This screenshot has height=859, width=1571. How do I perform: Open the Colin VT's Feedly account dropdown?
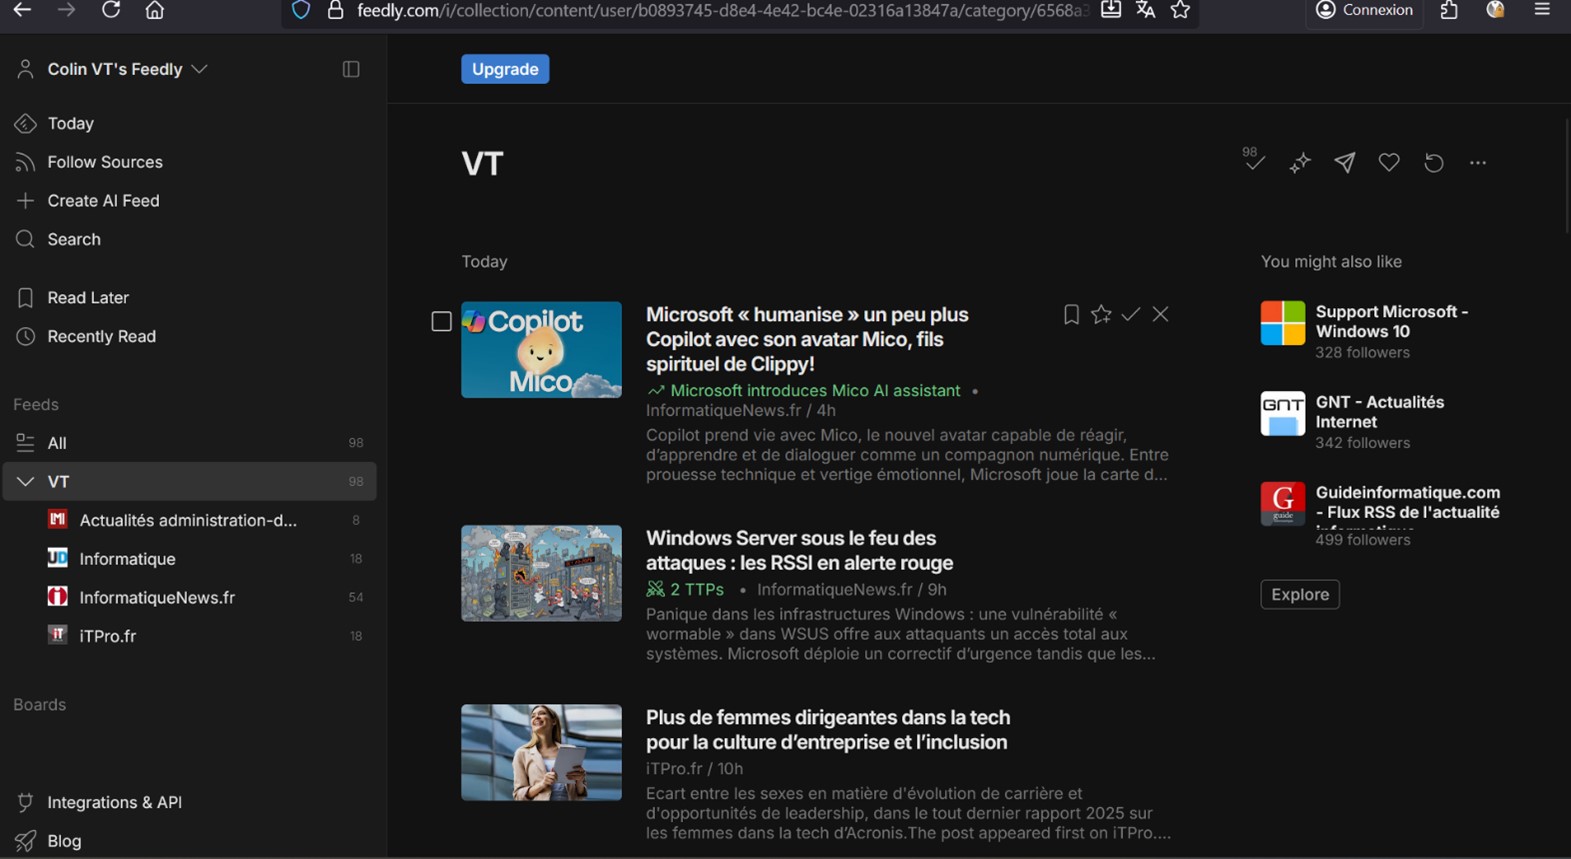pyautogui.click(x=127, y=69)
